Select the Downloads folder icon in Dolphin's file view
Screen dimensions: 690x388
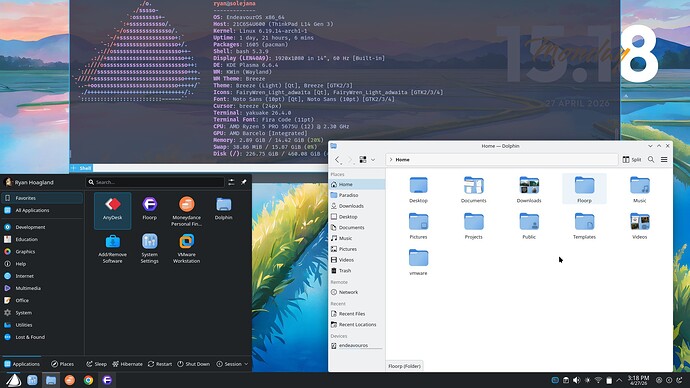(529, 185)
